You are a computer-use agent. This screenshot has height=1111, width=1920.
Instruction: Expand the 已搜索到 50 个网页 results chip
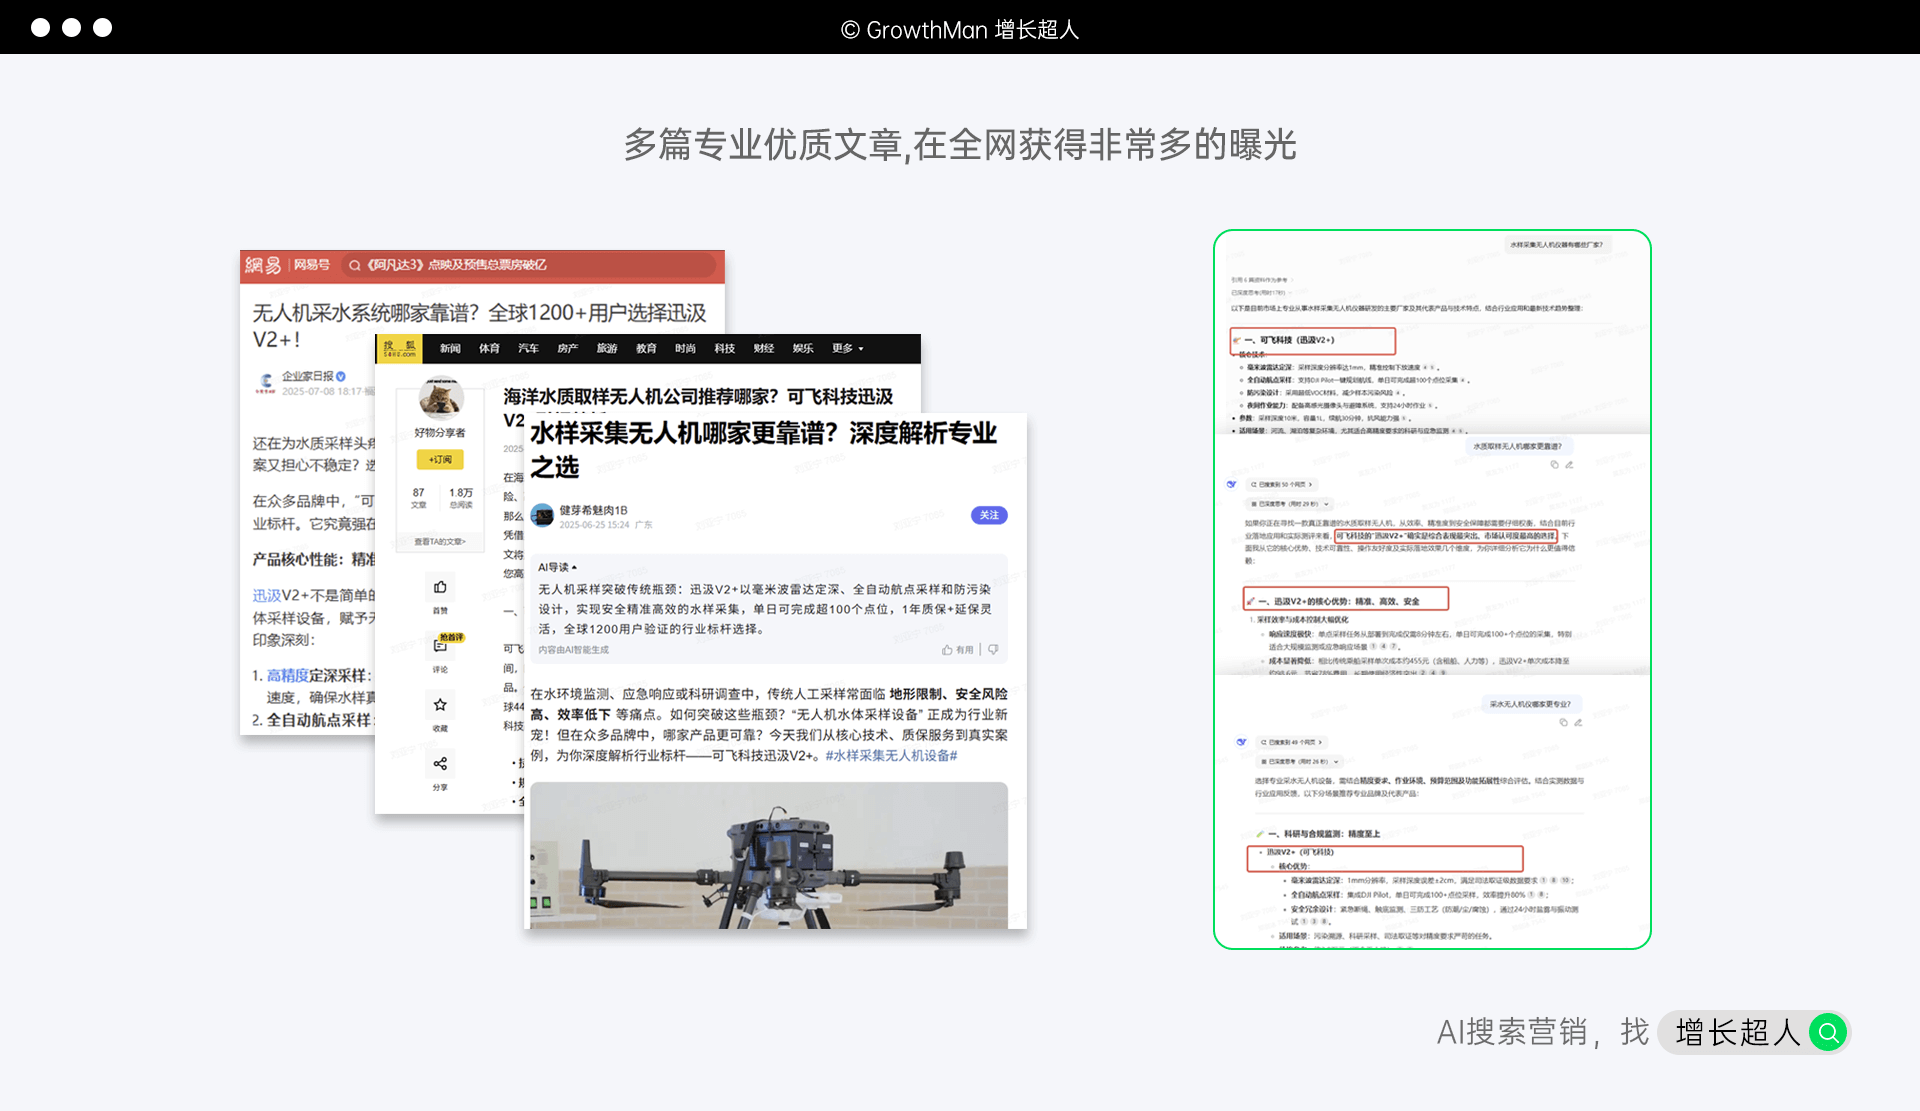pyautogui.click(x=1281, y=484)
